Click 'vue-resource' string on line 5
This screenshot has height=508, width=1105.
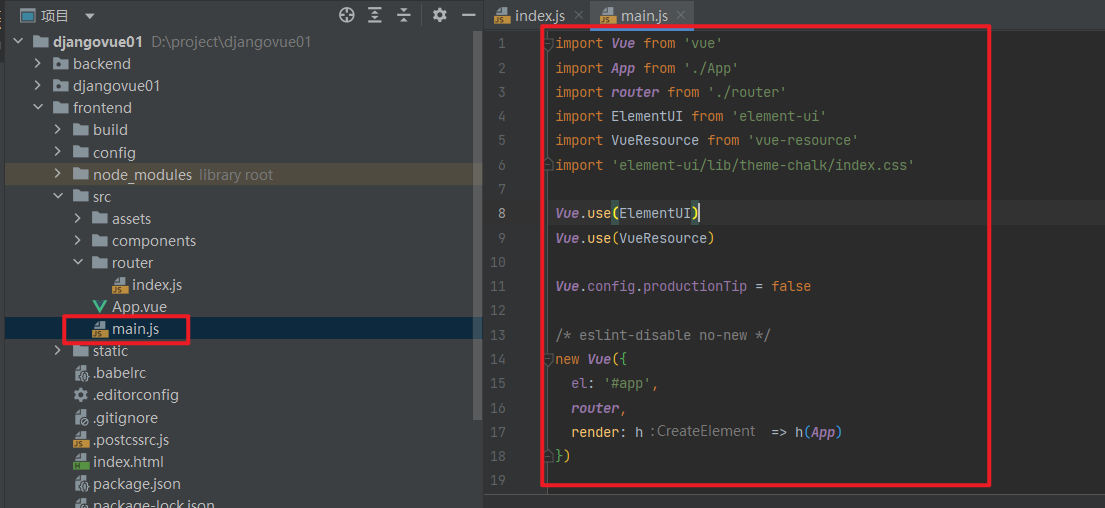(803, 141)
